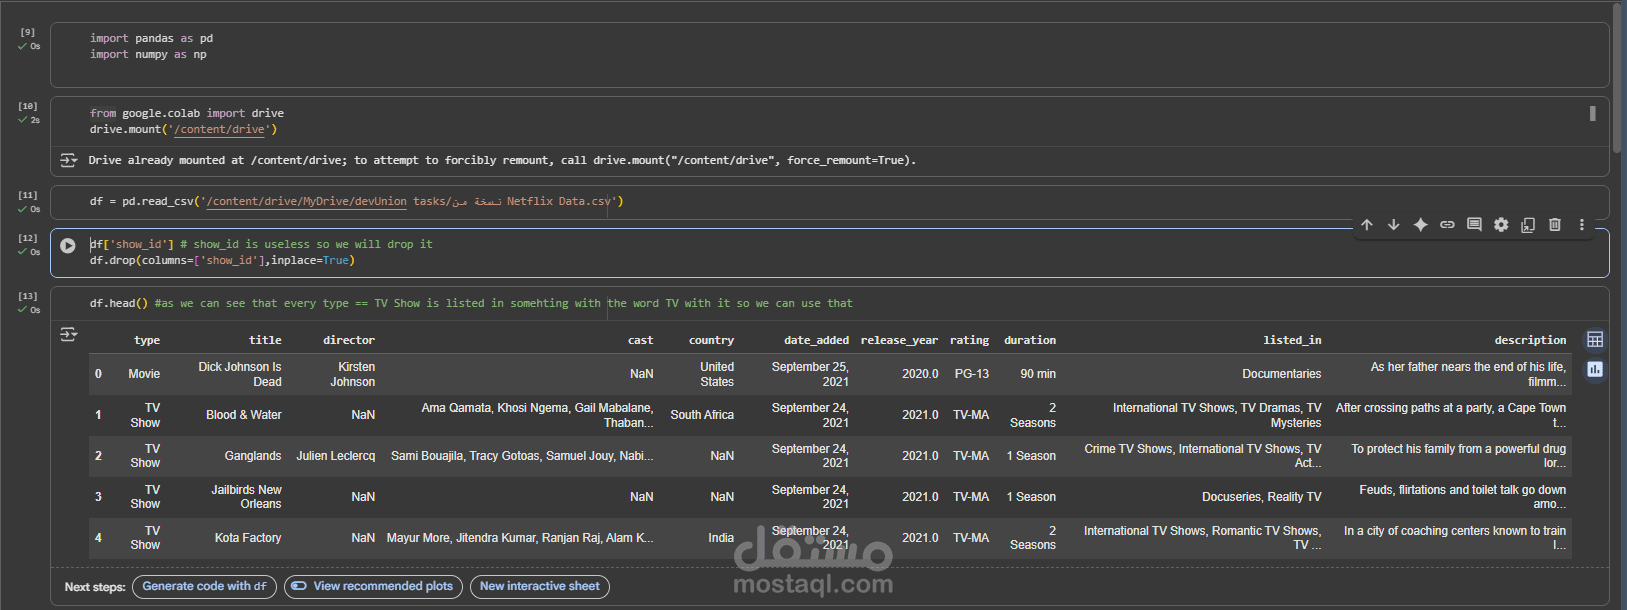Click 'Kirsten Johnson' director cell
Viewport: 1627px width, 610px height.
(x=353, y=374)
